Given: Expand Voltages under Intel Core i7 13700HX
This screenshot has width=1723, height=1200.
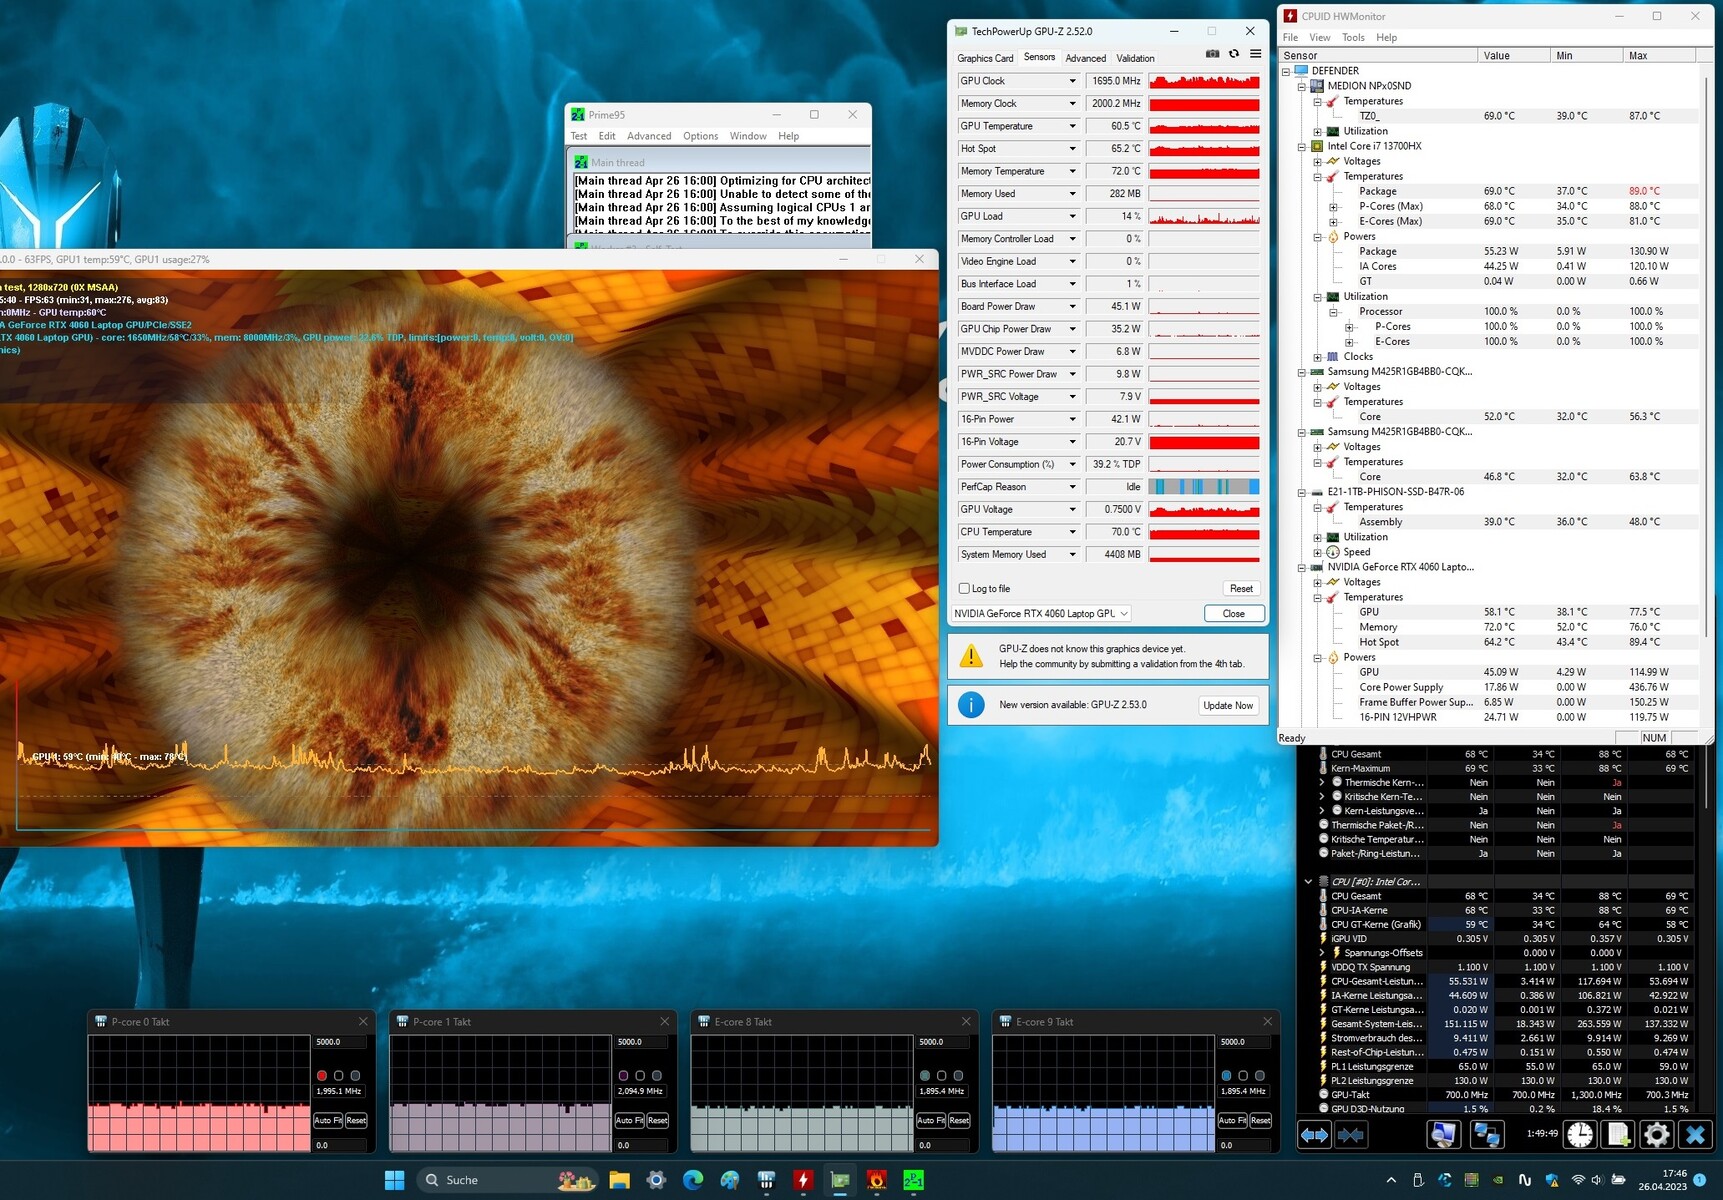Looking at the screenshot, I should [x=1318, y=161].
